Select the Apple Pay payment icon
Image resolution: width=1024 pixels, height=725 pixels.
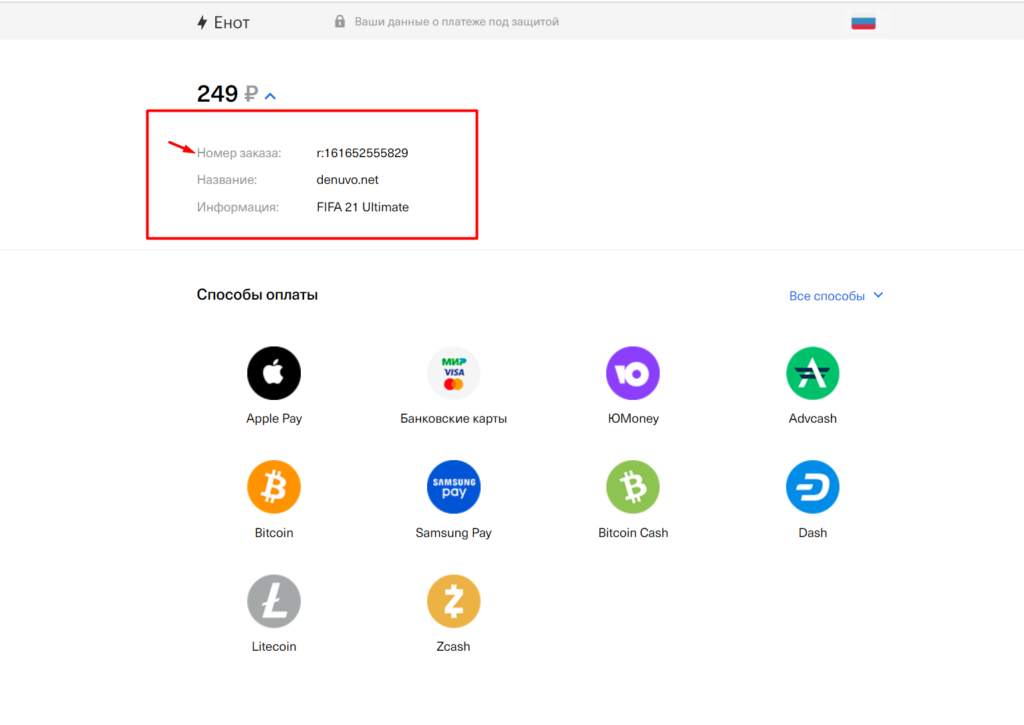point(273,373)
